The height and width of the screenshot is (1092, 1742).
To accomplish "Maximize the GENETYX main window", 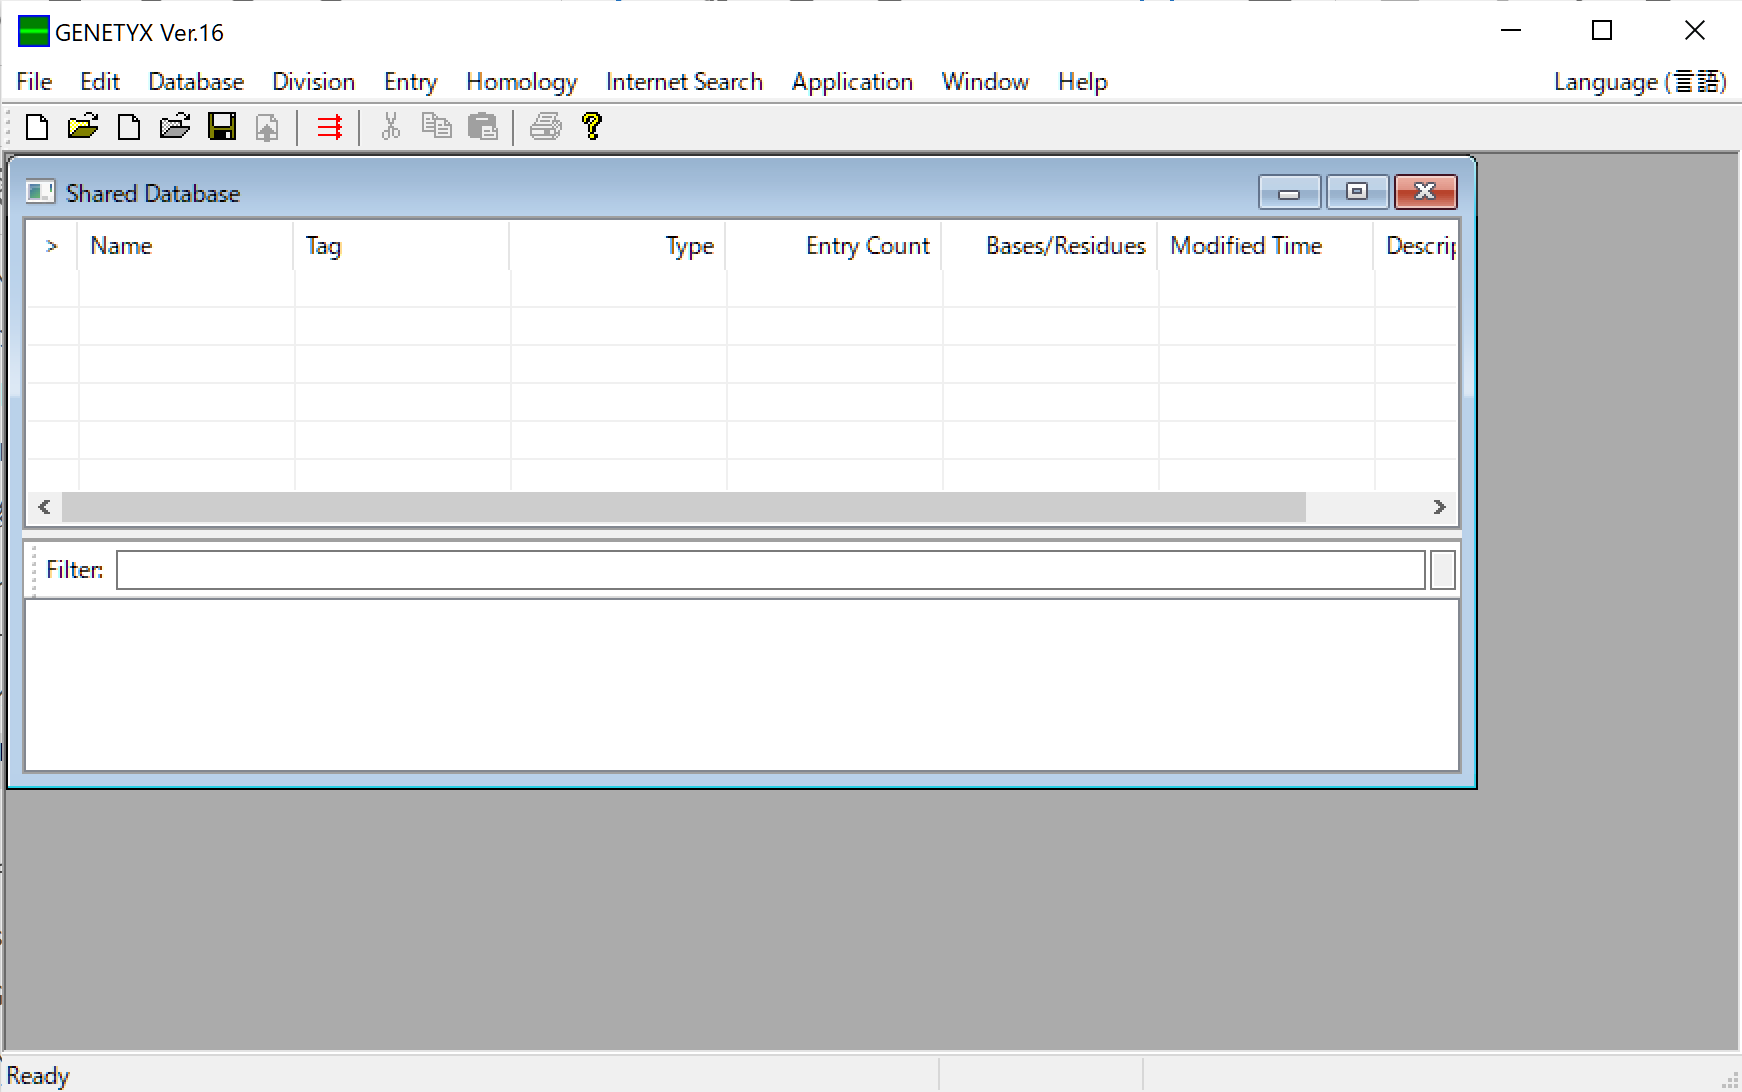I will 1602,31.
